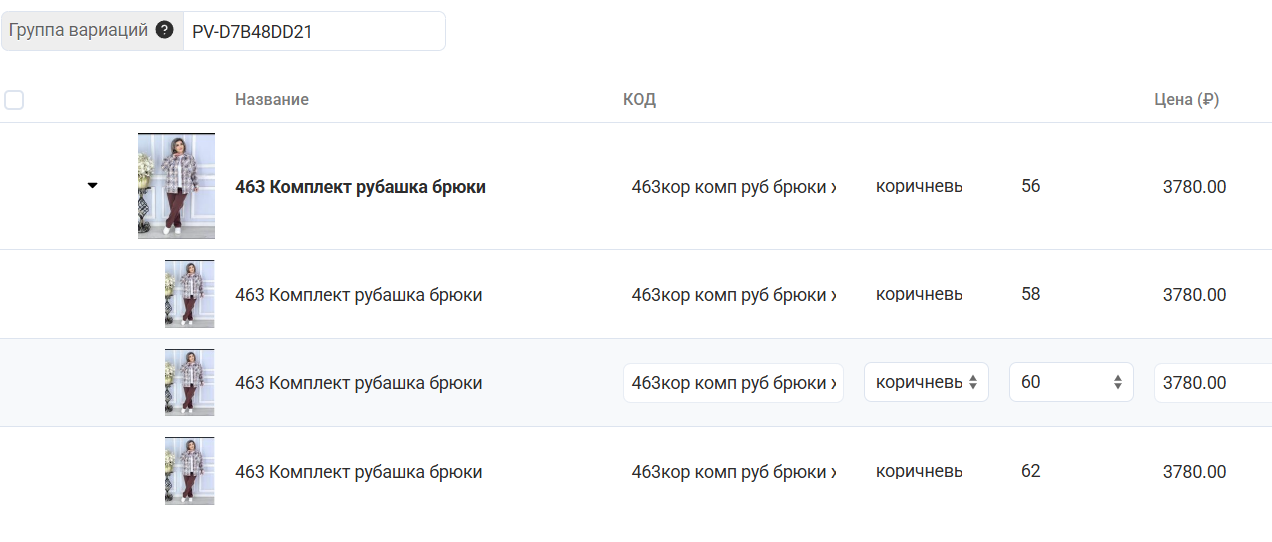Open the large product thumbnail for size 56

pos(176,186)
